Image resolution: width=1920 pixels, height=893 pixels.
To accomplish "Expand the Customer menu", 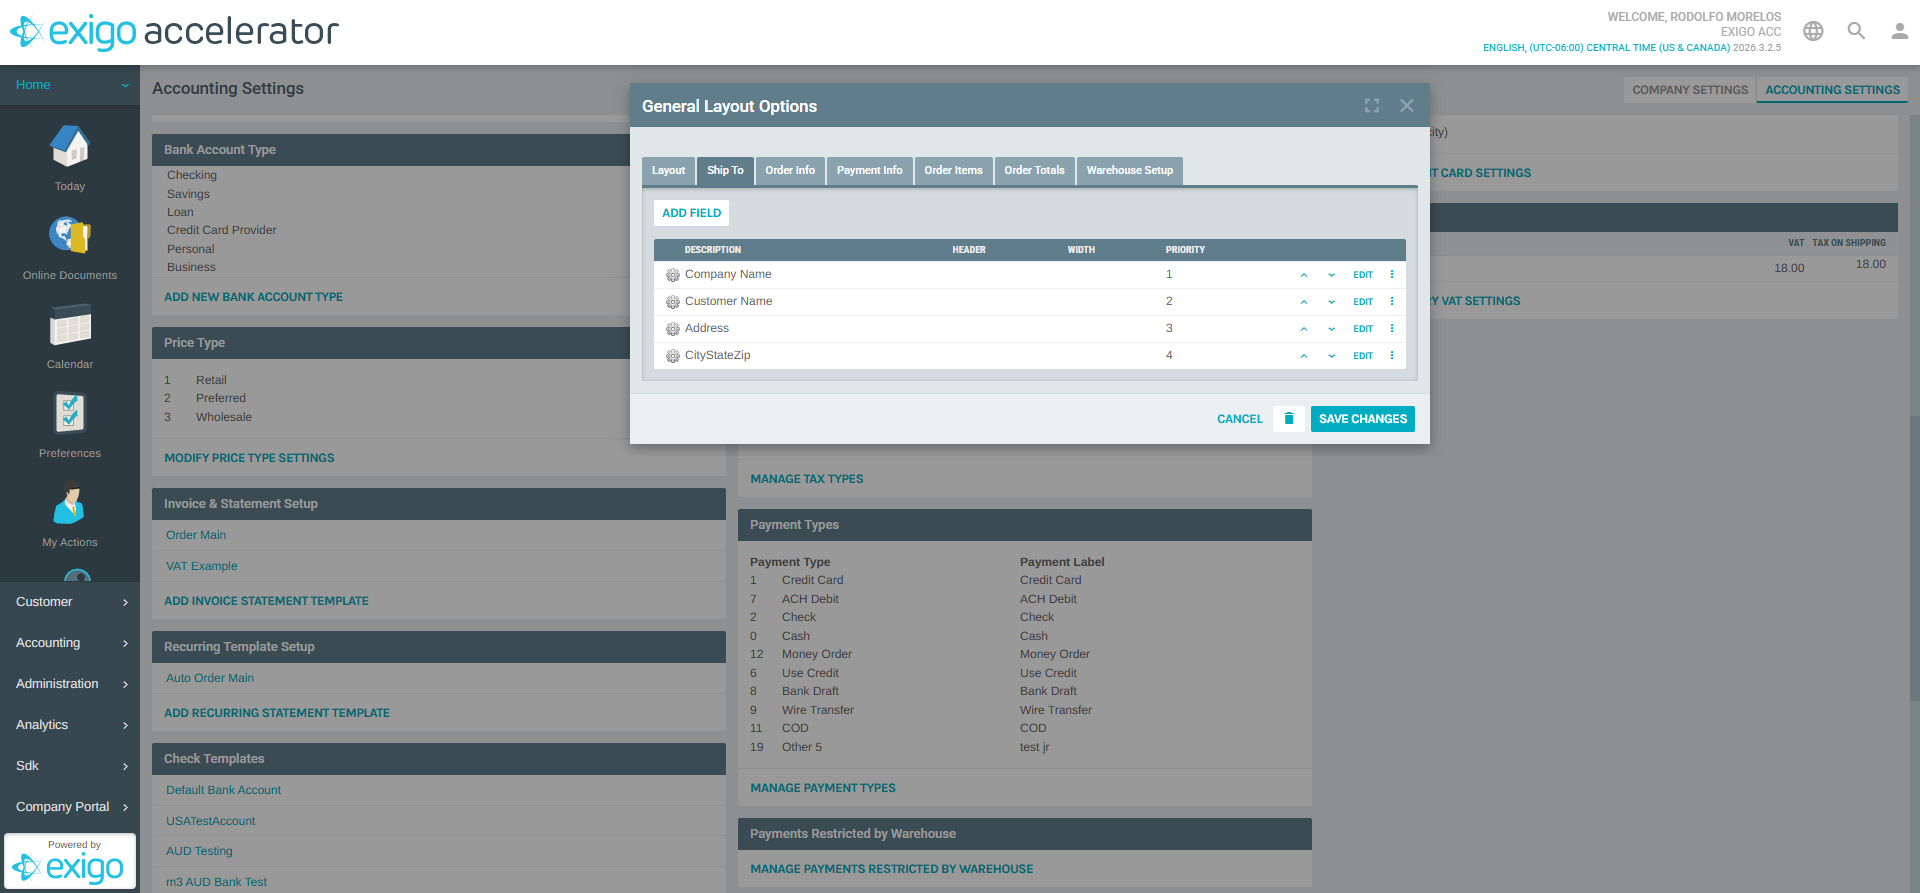I will [x=70, y=602].
